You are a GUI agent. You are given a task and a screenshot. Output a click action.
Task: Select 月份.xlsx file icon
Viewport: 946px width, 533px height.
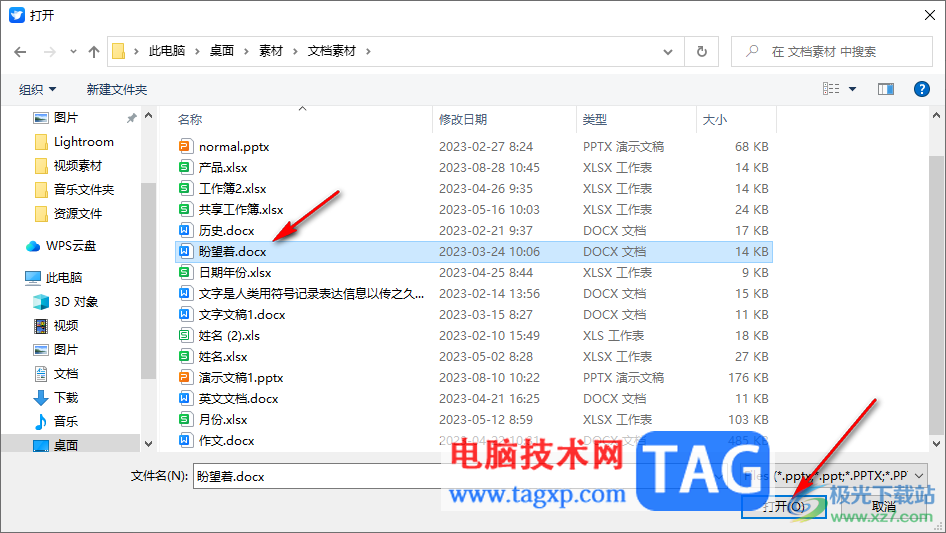[x=185, y=420]
